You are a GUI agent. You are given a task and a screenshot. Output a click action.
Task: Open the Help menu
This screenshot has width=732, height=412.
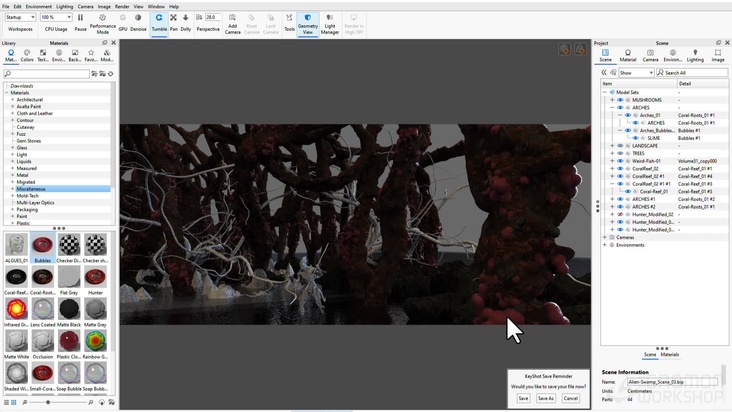point(174,7)
